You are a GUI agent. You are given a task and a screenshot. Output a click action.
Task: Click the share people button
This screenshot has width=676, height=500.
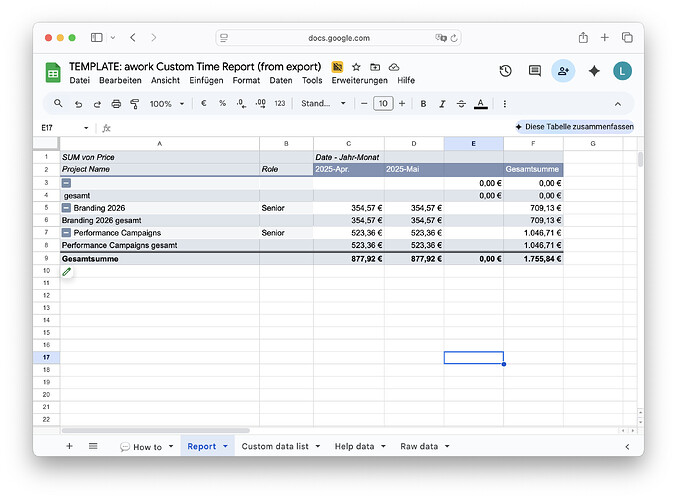(563, 71)
